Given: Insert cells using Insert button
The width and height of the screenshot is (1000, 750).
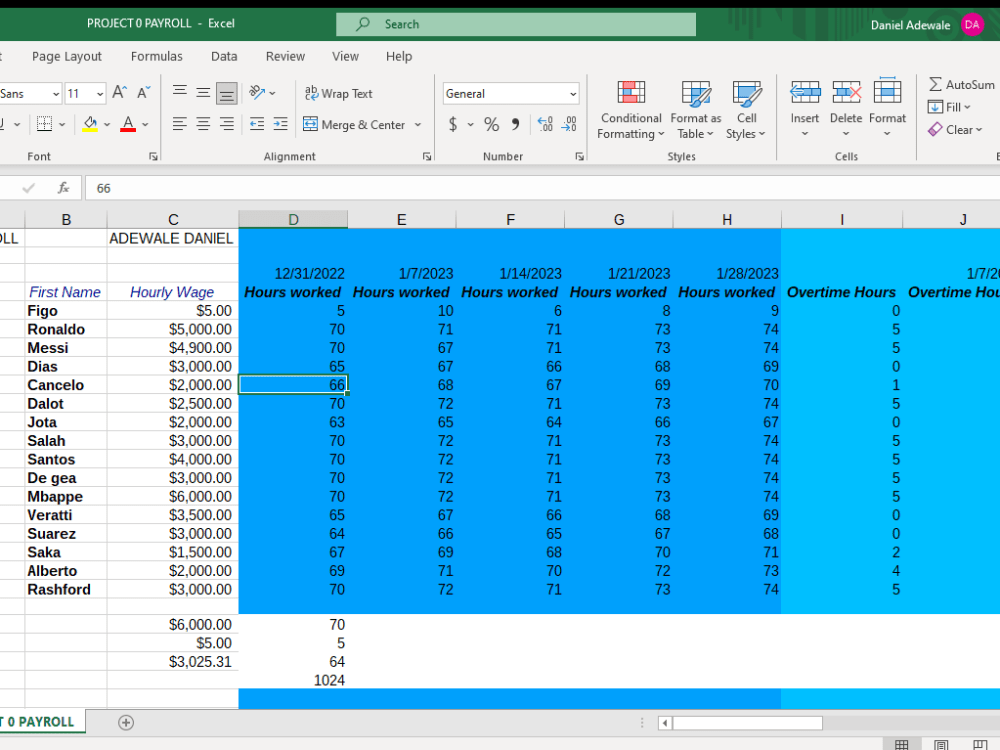Looking at the screenshot, I should pyautogui.click(x=805, y=110).
